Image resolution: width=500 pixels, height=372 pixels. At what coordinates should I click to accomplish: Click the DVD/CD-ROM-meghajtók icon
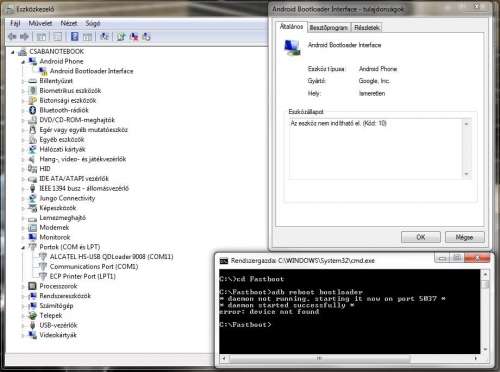(x=33, y=120)
